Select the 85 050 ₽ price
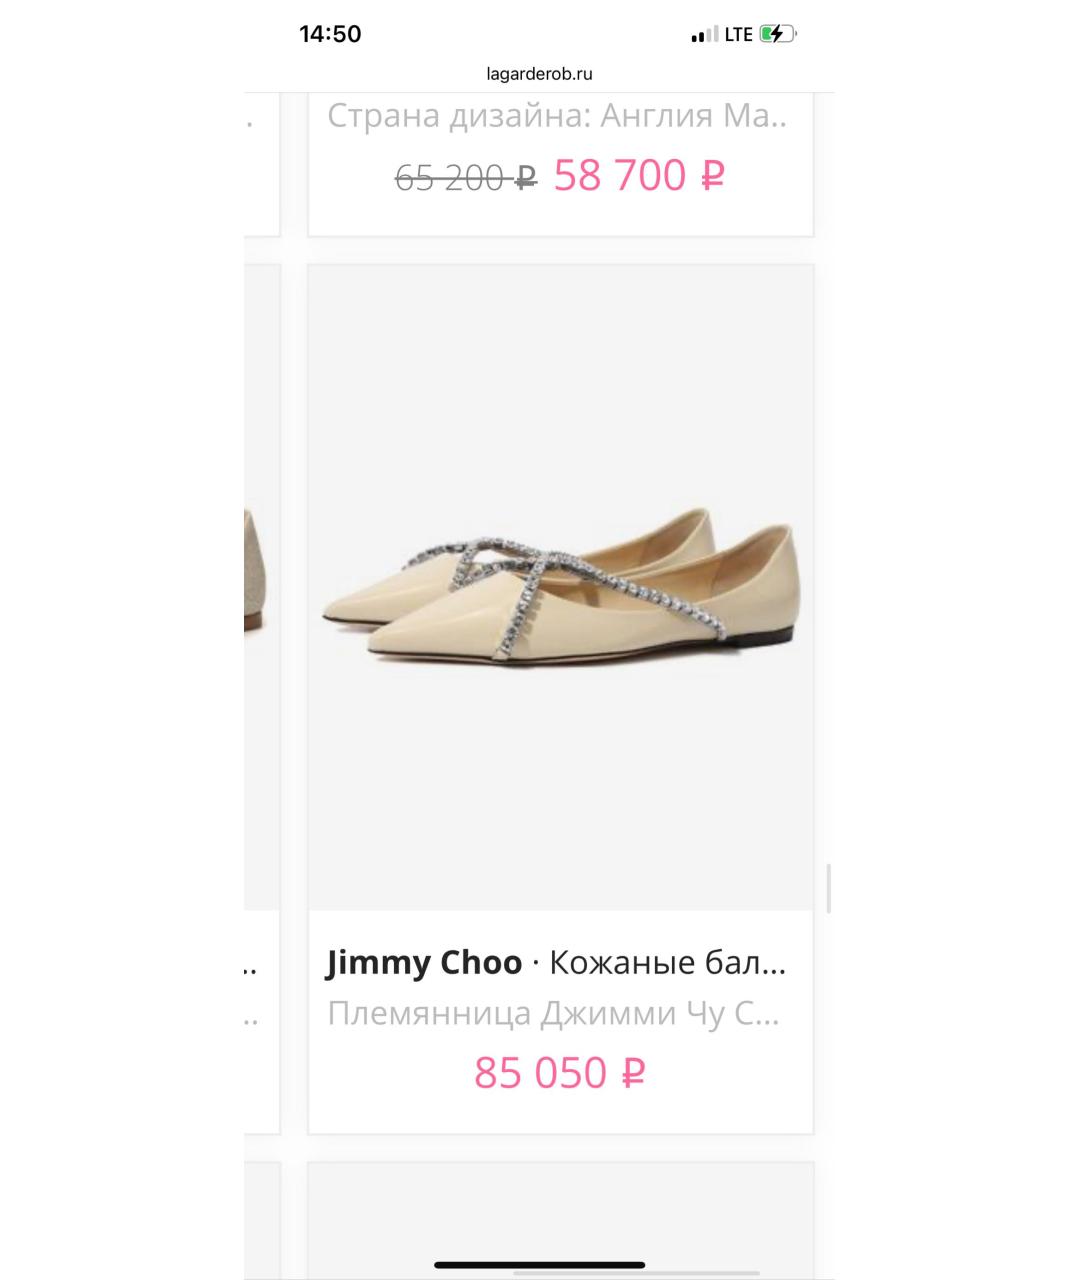 (559, 1073)
